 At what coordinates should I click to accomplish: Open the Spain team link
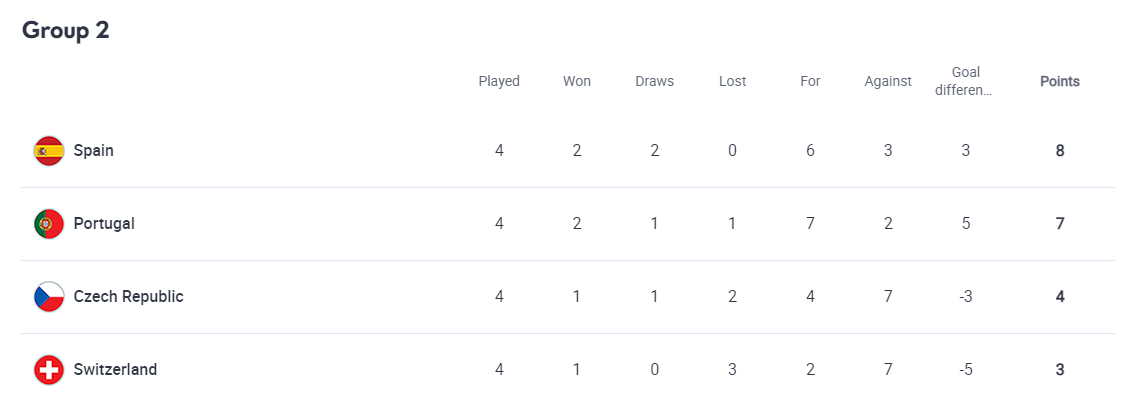(93, 151)
